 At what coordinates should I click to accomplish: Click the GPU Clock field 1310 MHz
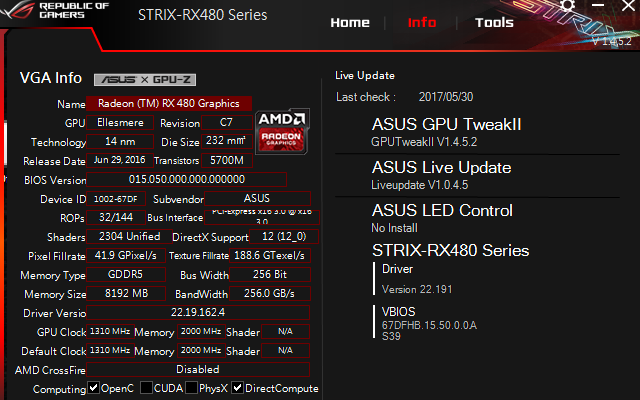(110, 331)
